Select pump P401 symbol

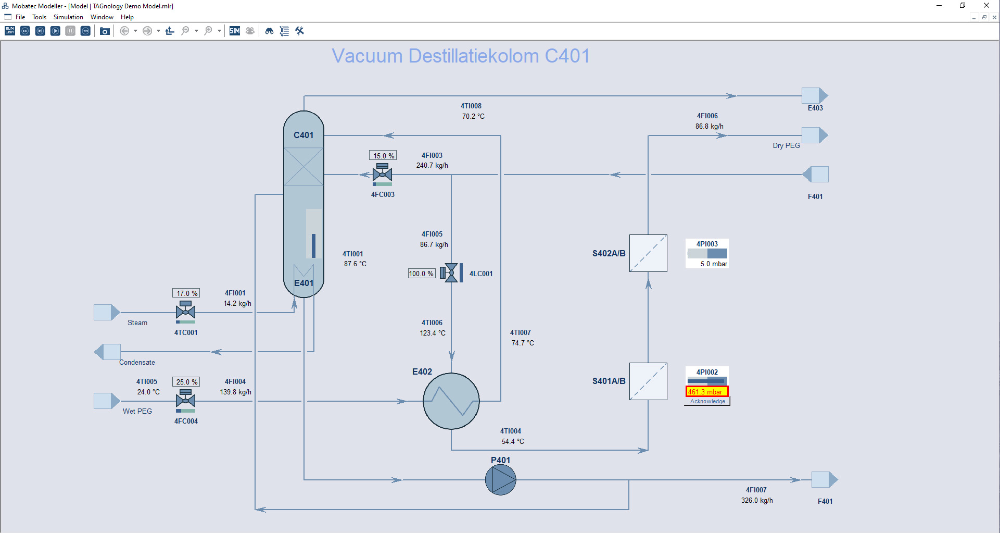click(501, 479)
